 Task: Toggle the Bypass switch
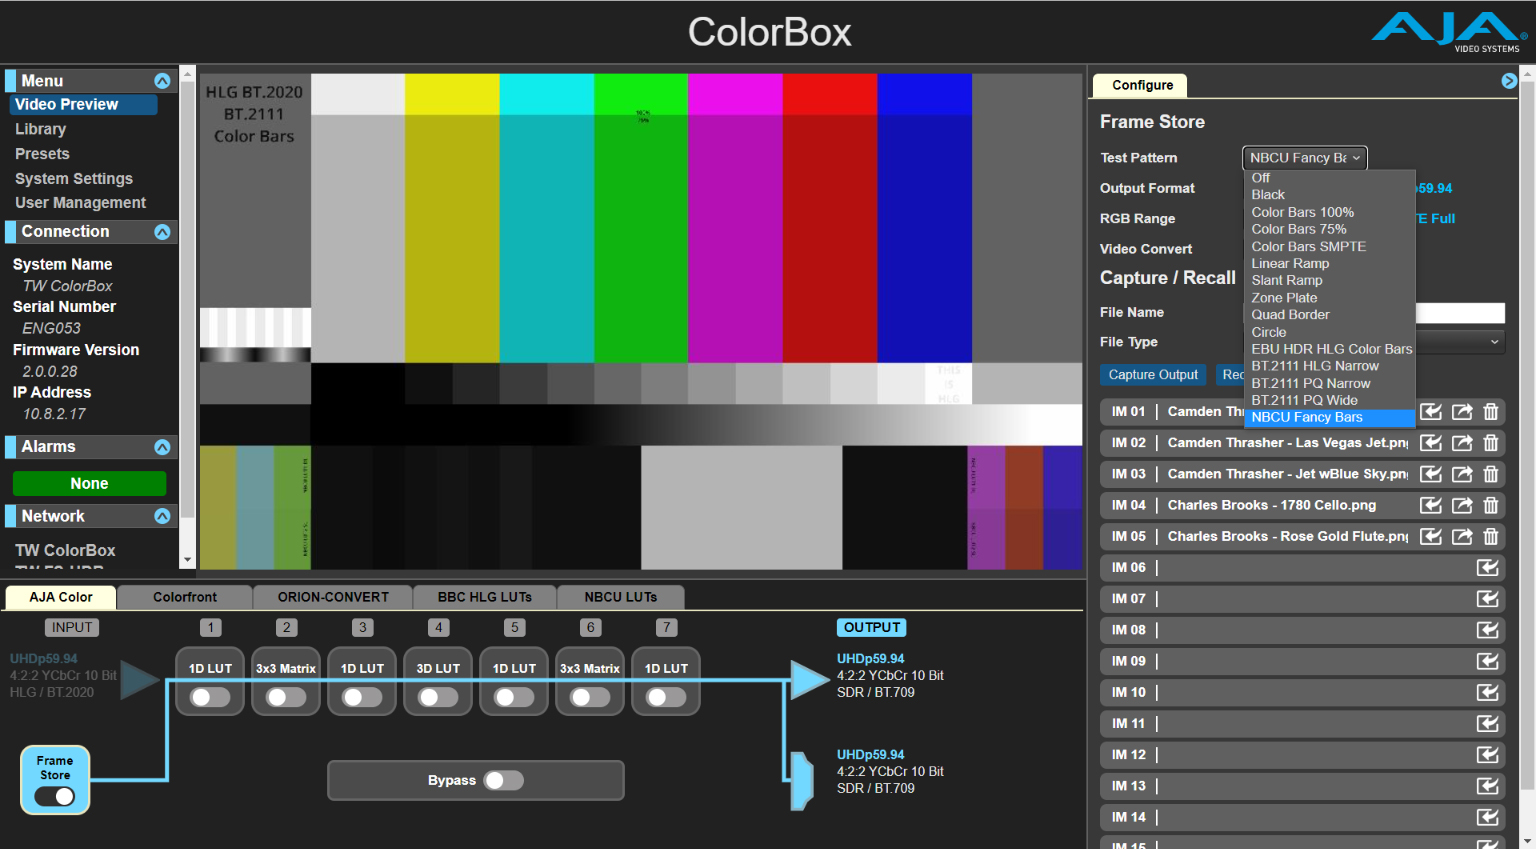click(503, 780)
